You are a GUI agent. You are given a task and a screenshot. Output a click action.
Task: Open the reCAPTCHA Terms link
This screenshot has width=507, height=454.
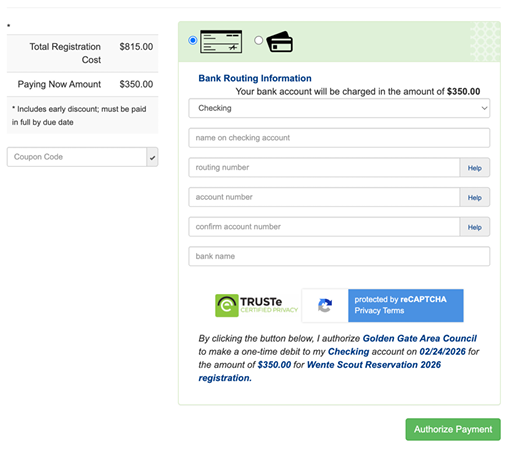coord(394,311)
